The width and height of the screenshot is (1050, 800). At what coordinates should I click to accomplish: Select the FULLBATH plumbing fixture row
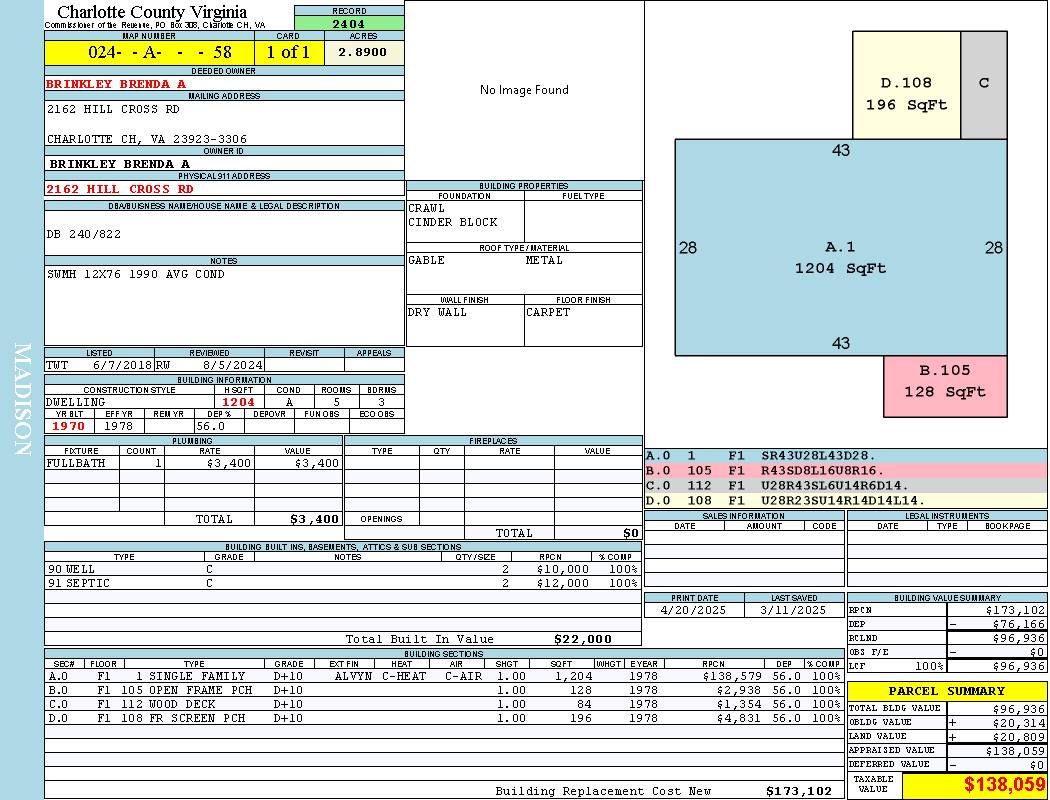(194, 463)
